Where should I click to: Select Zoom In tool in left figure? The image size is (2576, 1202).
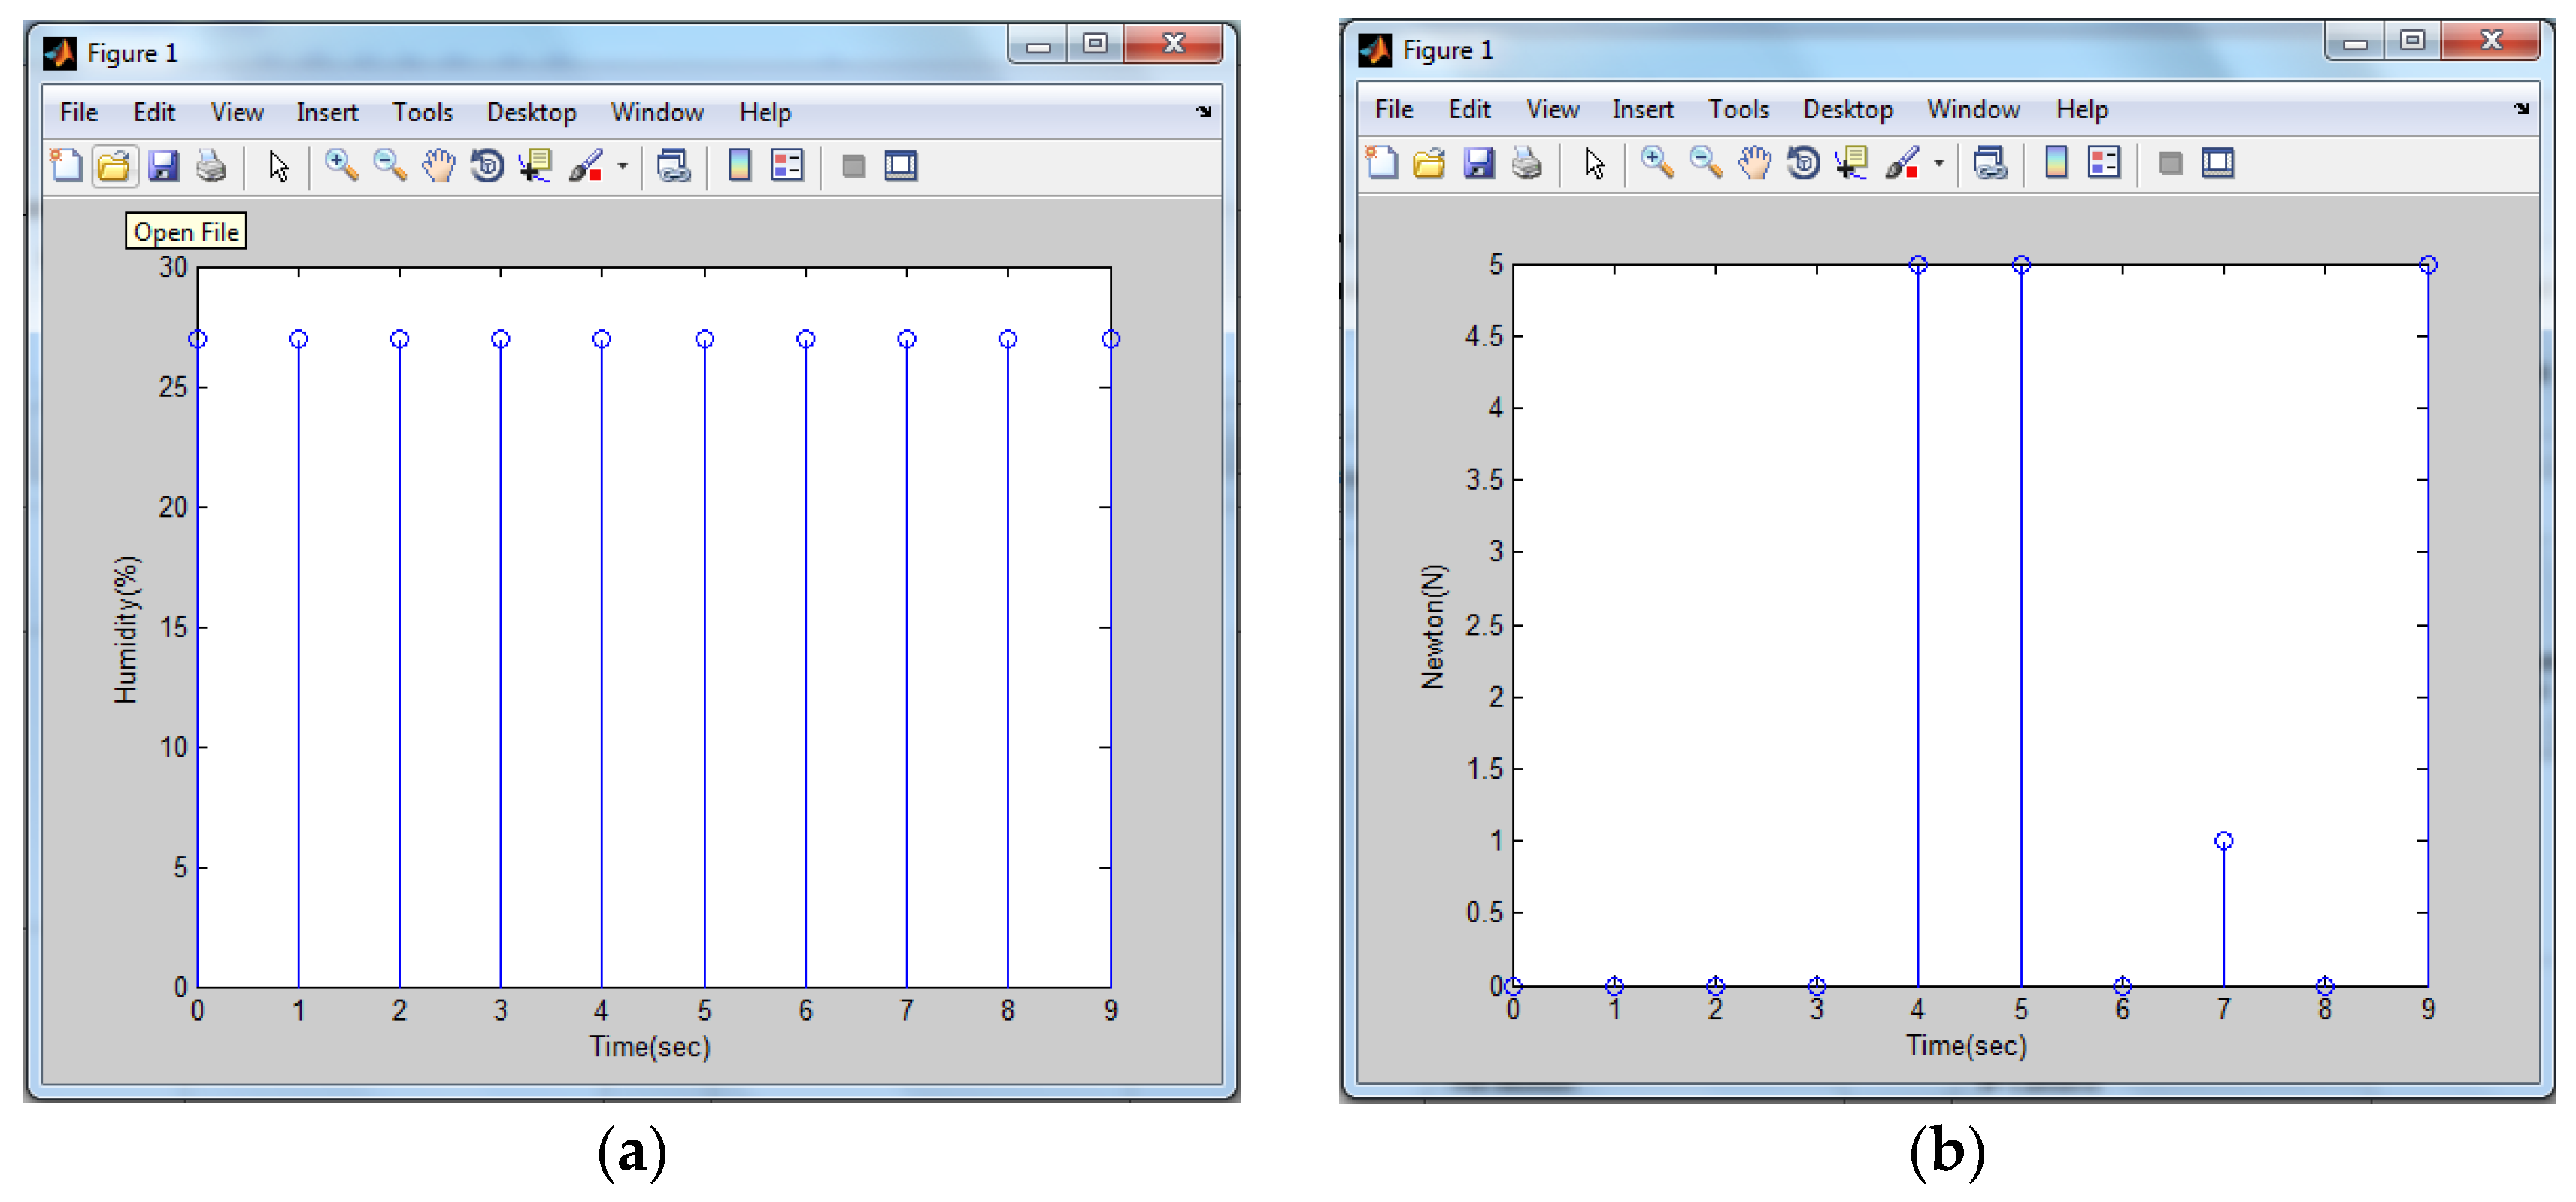[x=341, y=166]
